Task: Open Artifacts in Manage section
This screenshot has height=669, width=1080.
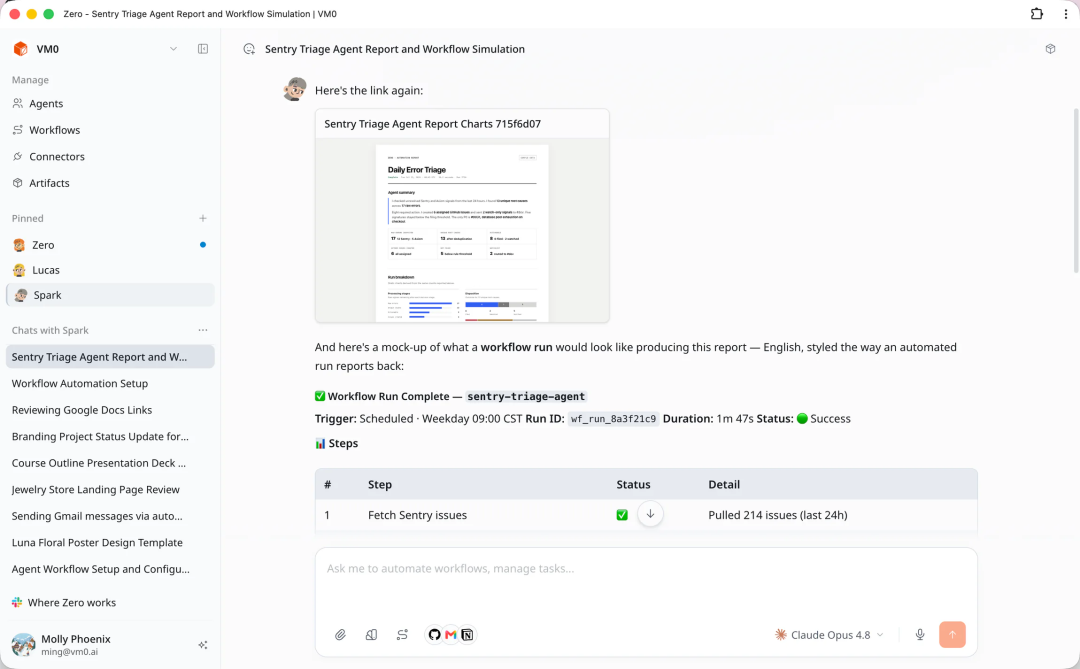Action: [49, 183]
